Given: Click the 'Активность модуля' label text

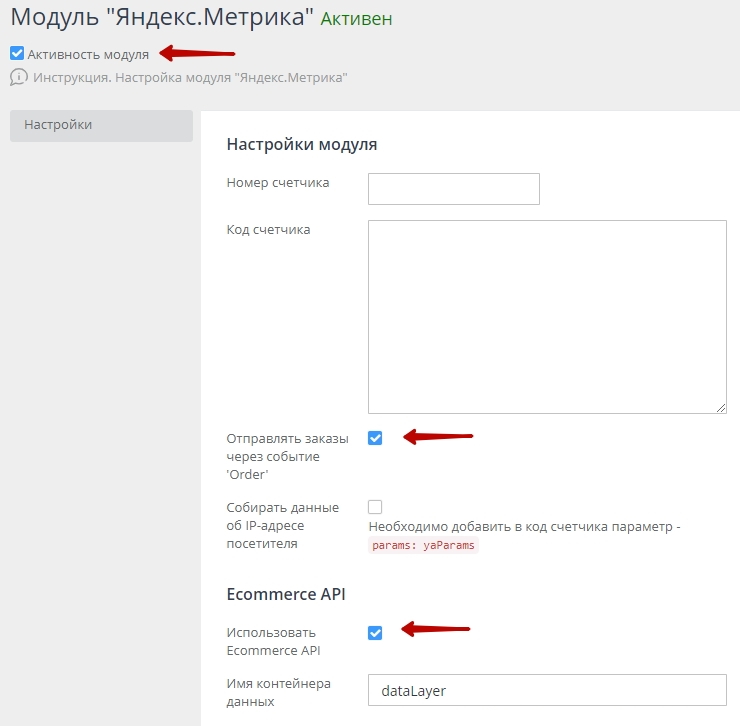Looking at the screenshot, I should (88, 55).
